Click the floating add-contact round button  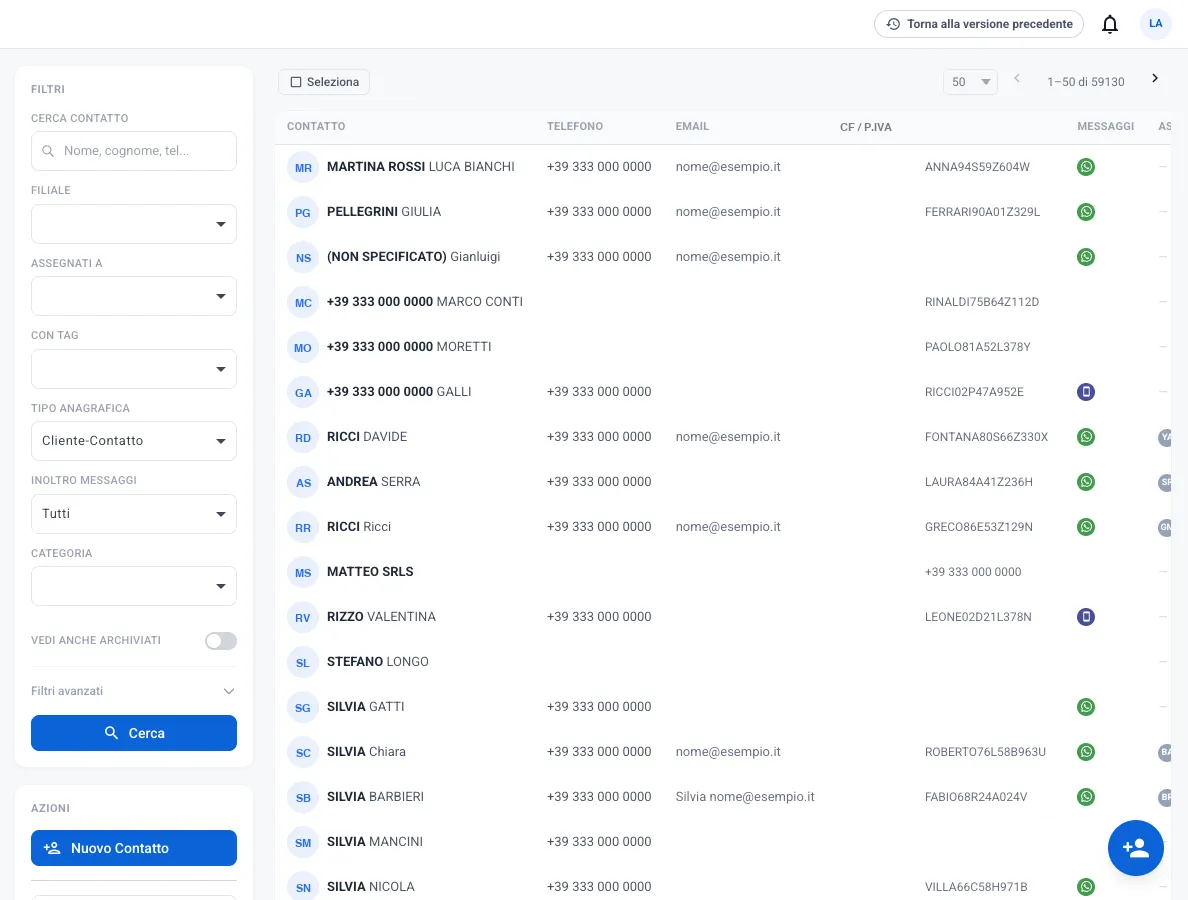(1135, 848)
